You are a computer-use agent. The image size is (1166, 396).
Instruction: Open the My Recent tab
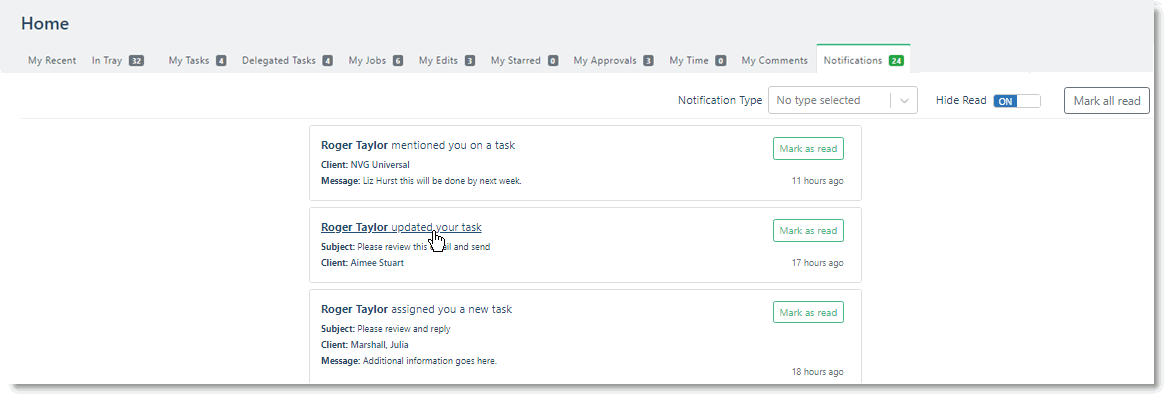[x=52, y=61]
